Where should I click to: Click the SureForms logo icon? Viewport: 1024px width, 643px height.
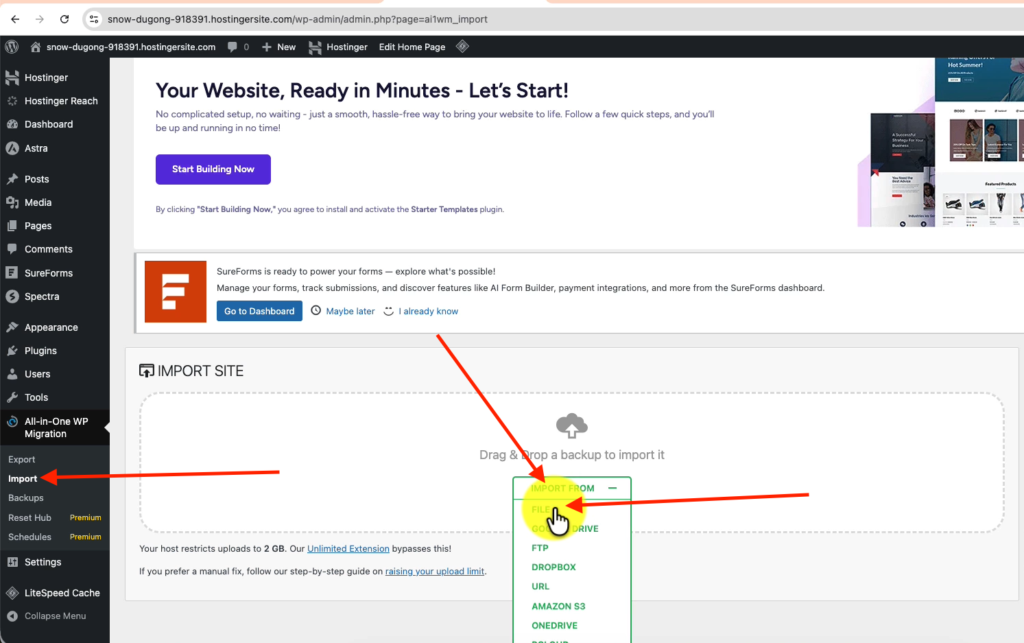pos(175,292)
